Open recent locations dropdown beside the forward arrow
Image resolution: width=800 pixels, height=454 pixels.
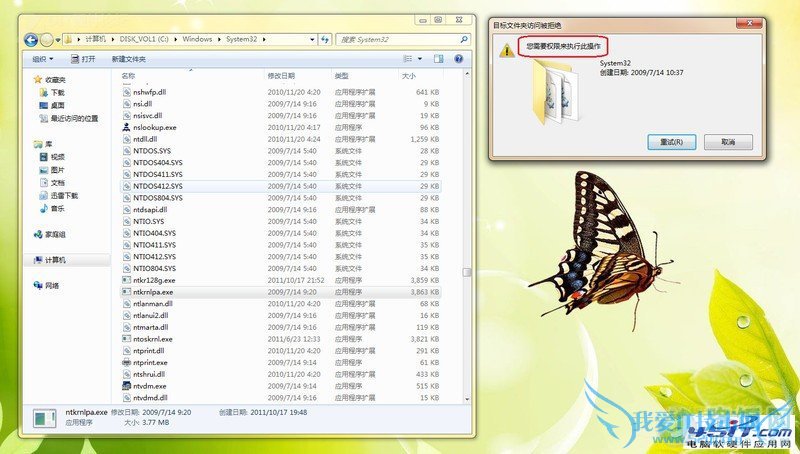(x=58, y=40)
